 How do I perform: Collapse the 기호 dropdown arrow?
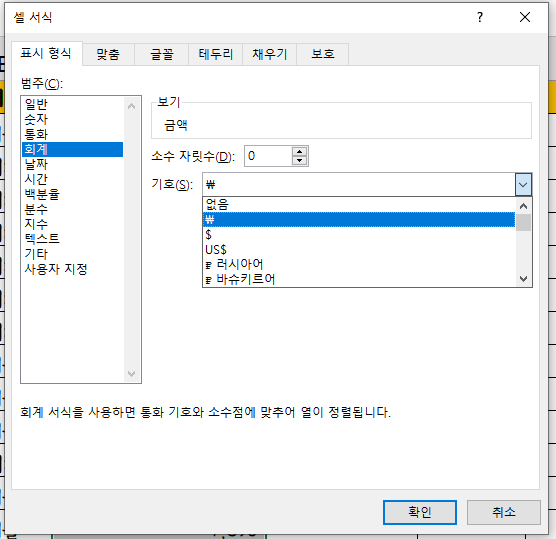click(x=523, y=184)
